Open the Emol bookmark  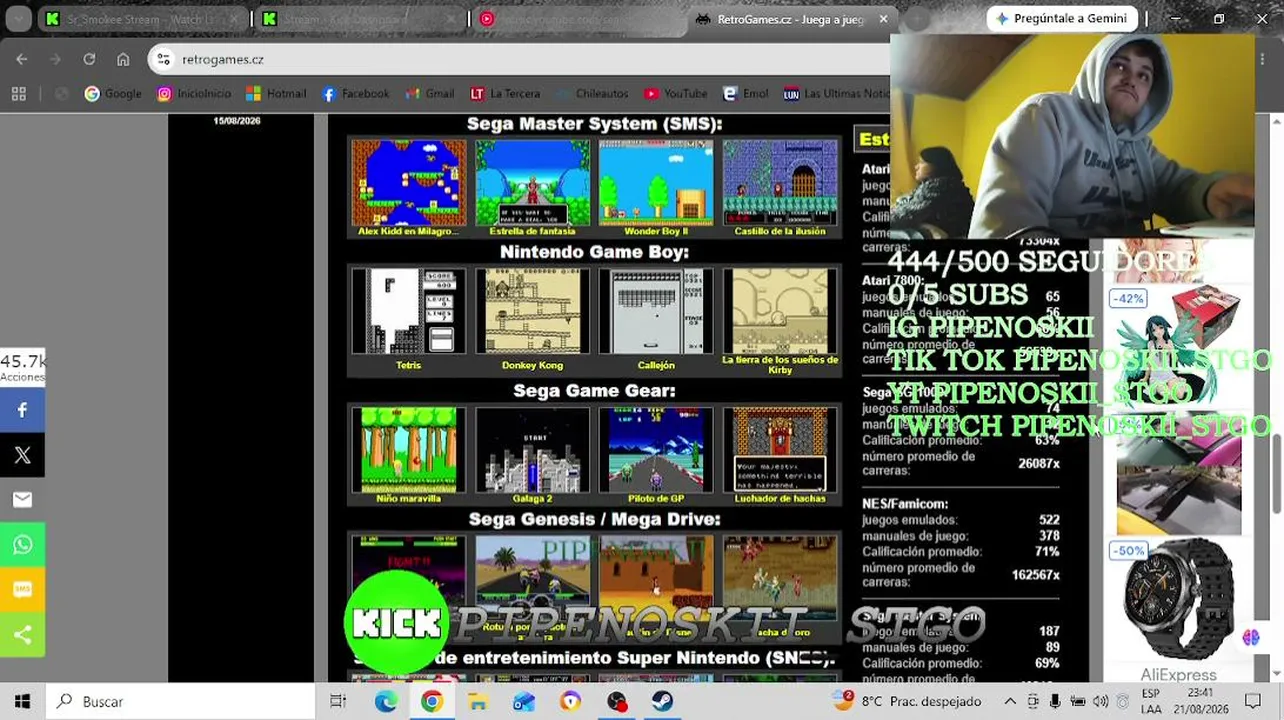[745, 94]
